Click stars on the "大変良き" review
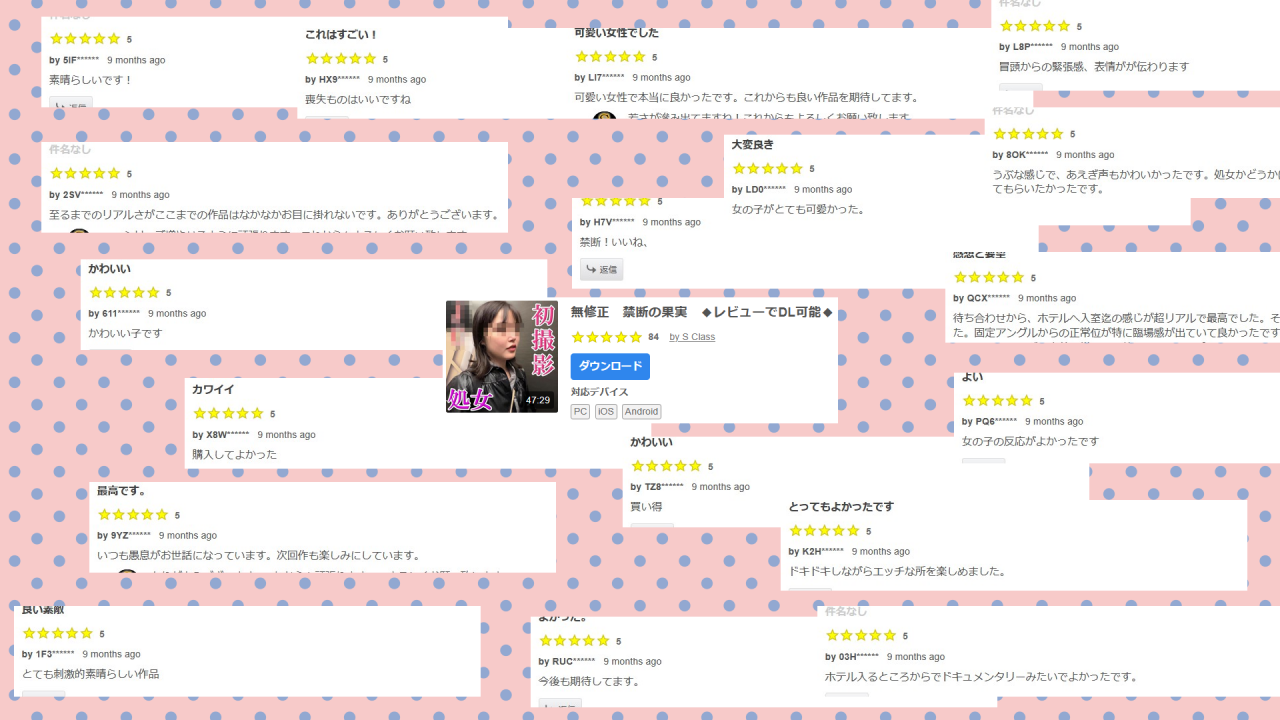 [767, 169]
